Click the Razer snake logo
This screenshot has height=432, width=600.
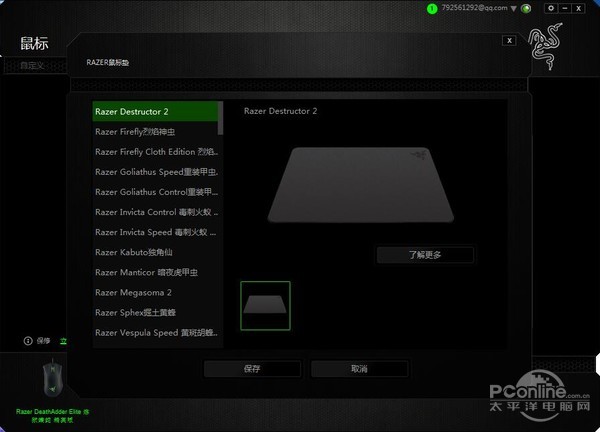[x=545, y=46]
